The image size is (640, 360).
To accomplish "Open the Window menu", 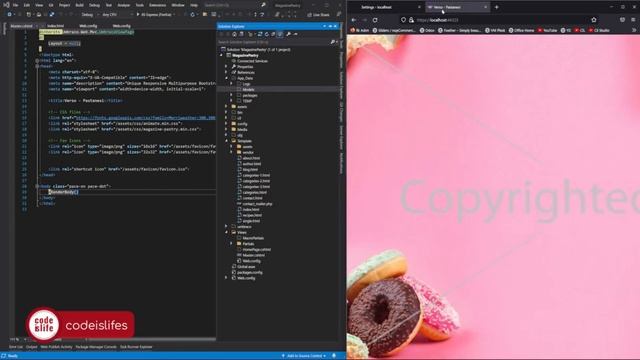I will 178,5.
